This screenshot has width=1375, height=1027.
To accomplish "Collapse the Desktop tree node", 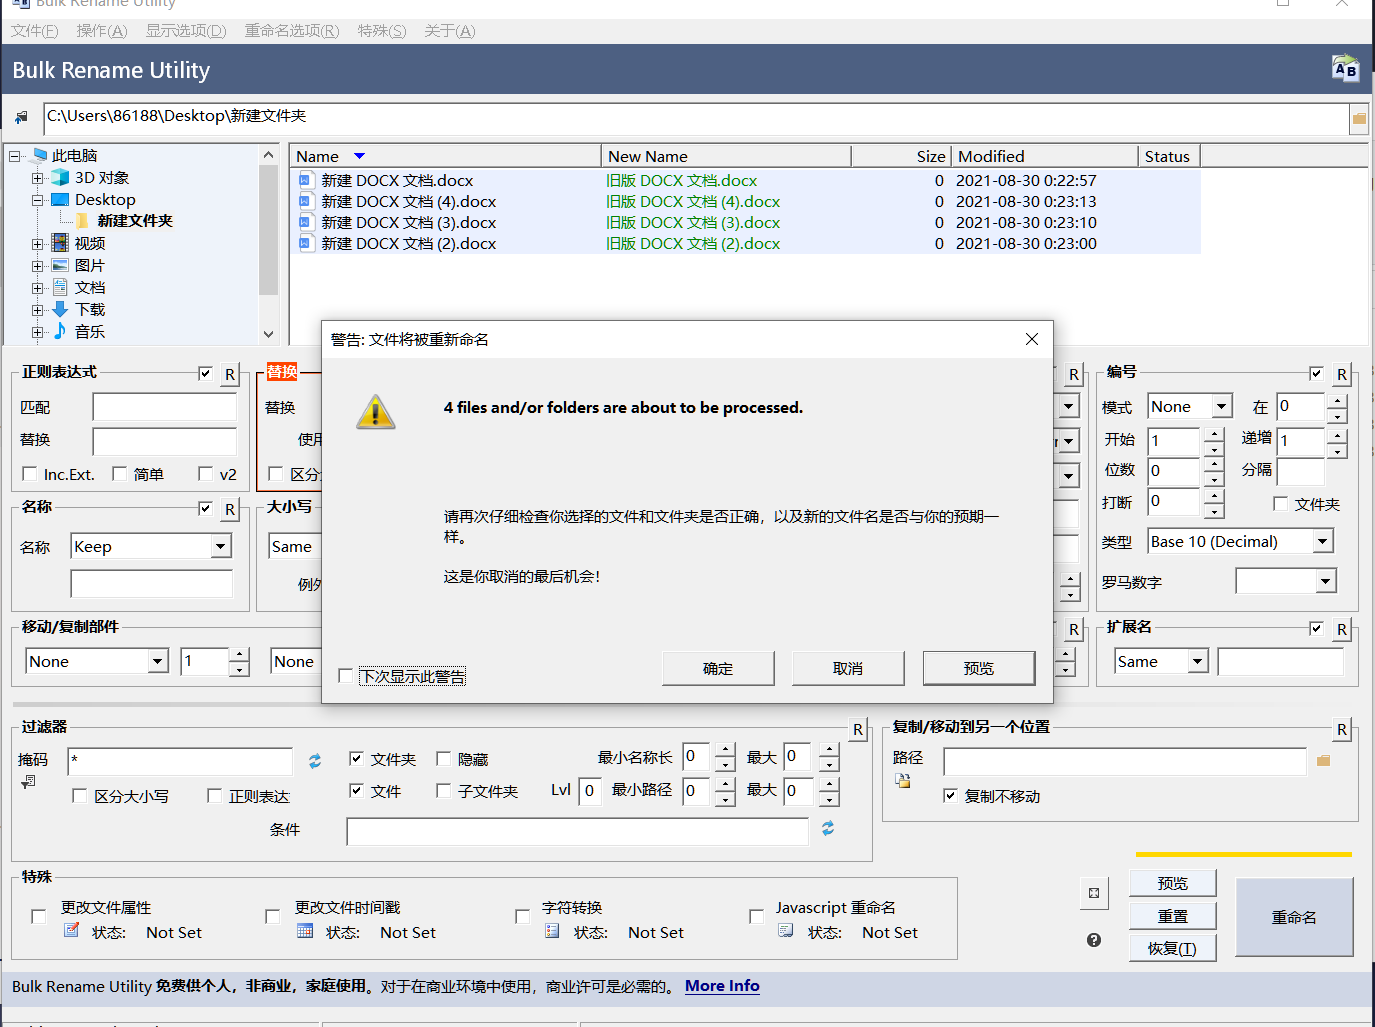I will 37,200.
